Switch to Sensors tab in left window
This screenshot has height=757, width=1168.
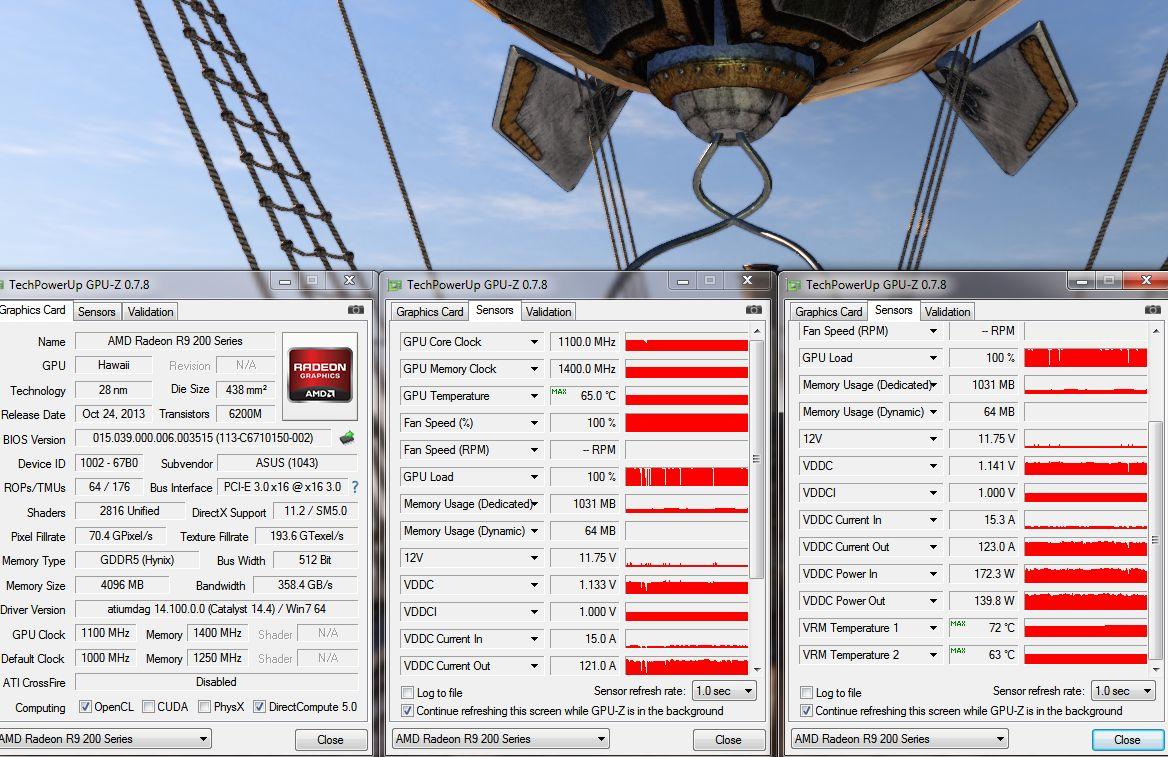click(97, 311)
